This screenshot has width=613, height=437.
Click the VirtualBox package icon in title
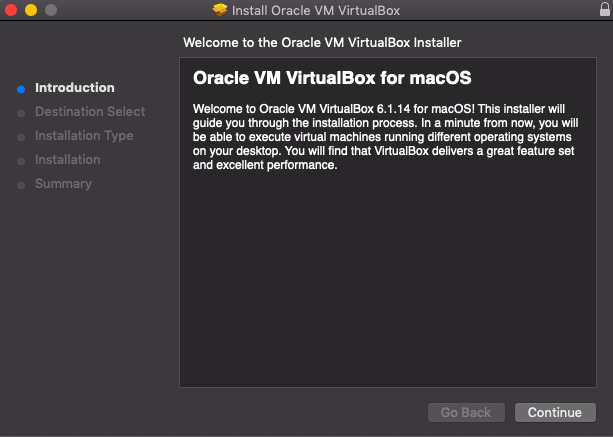[220, 10]
